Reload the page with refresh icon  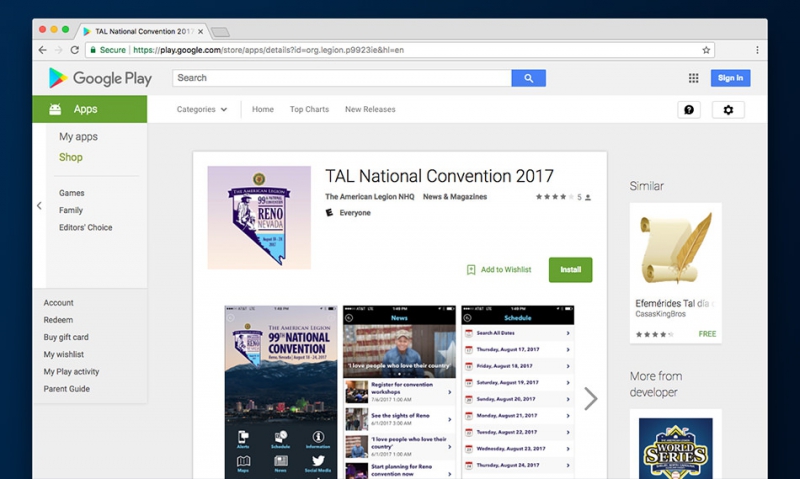click(74, 50)
